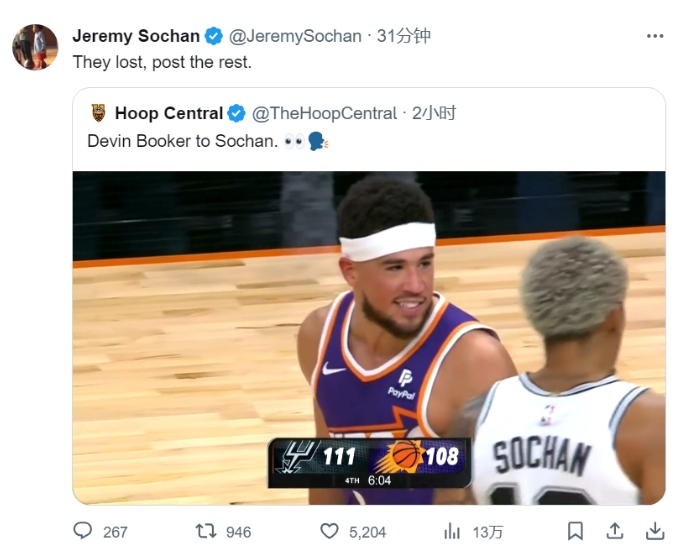Click Hoop Central's small avatar icon
The image size is (691, 558).
pos(98,113)
